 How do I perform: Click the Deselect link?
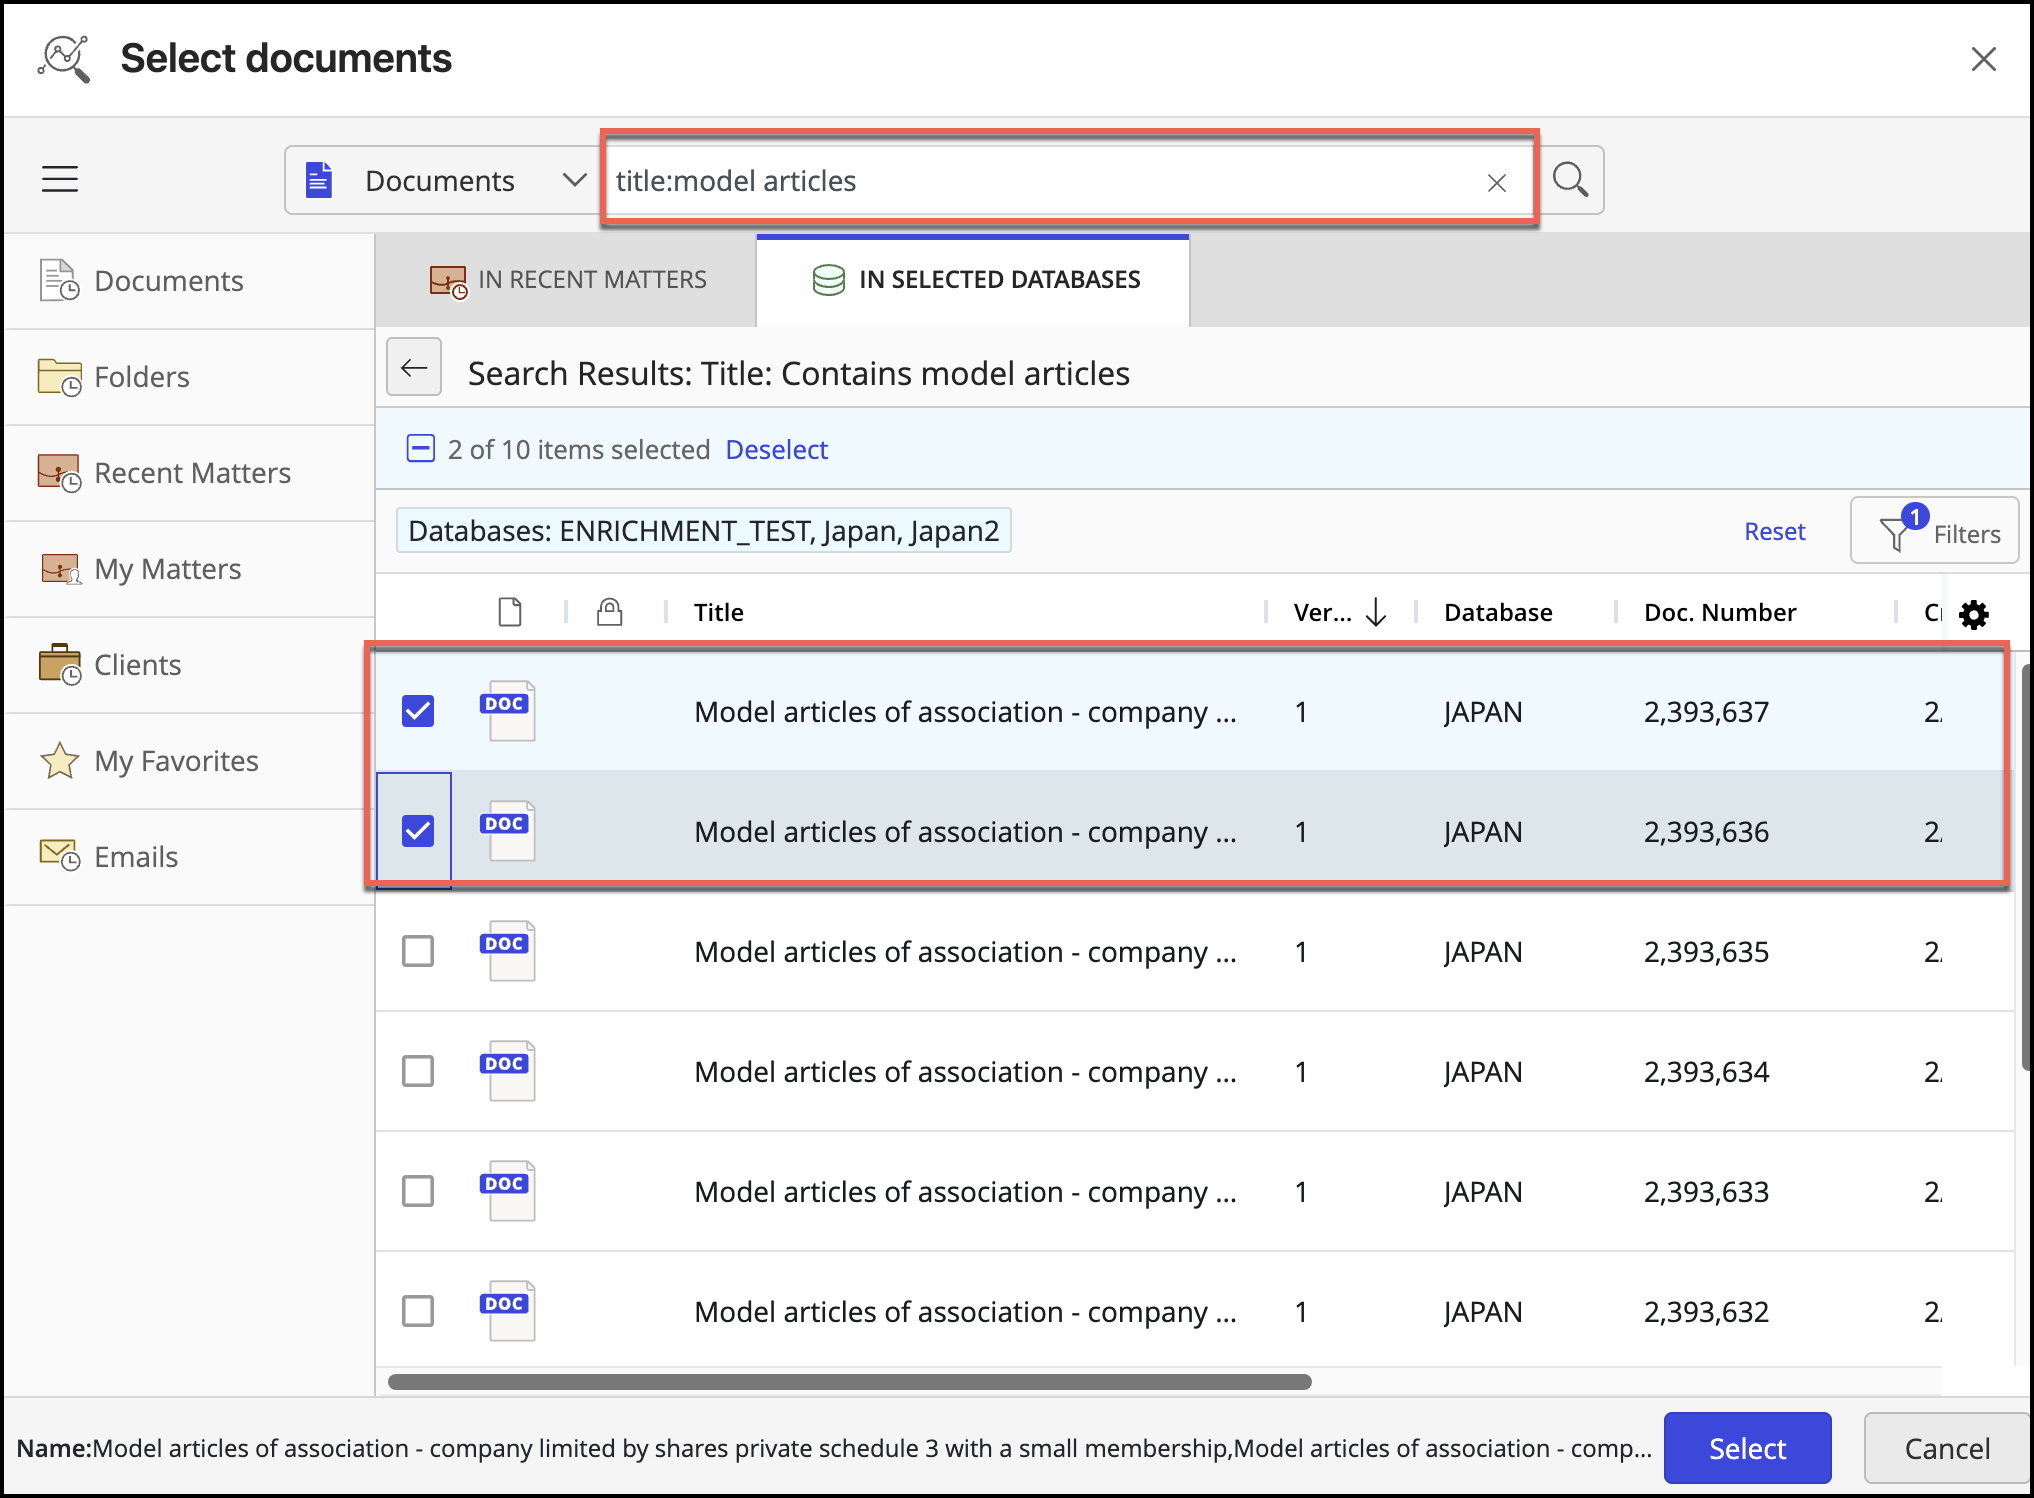coord(776,450)
